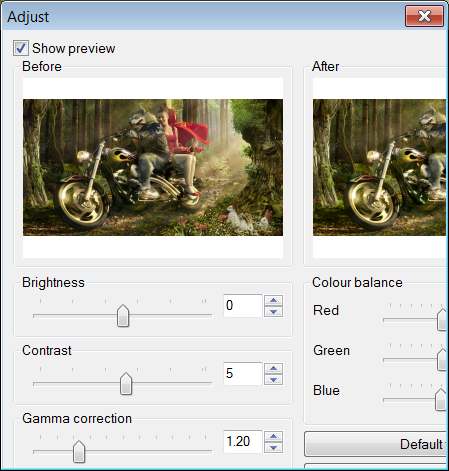The width and height of the screenshot is (449, 471).
Task: Click the Gamma value field showing 1.20
Action: 243,442
